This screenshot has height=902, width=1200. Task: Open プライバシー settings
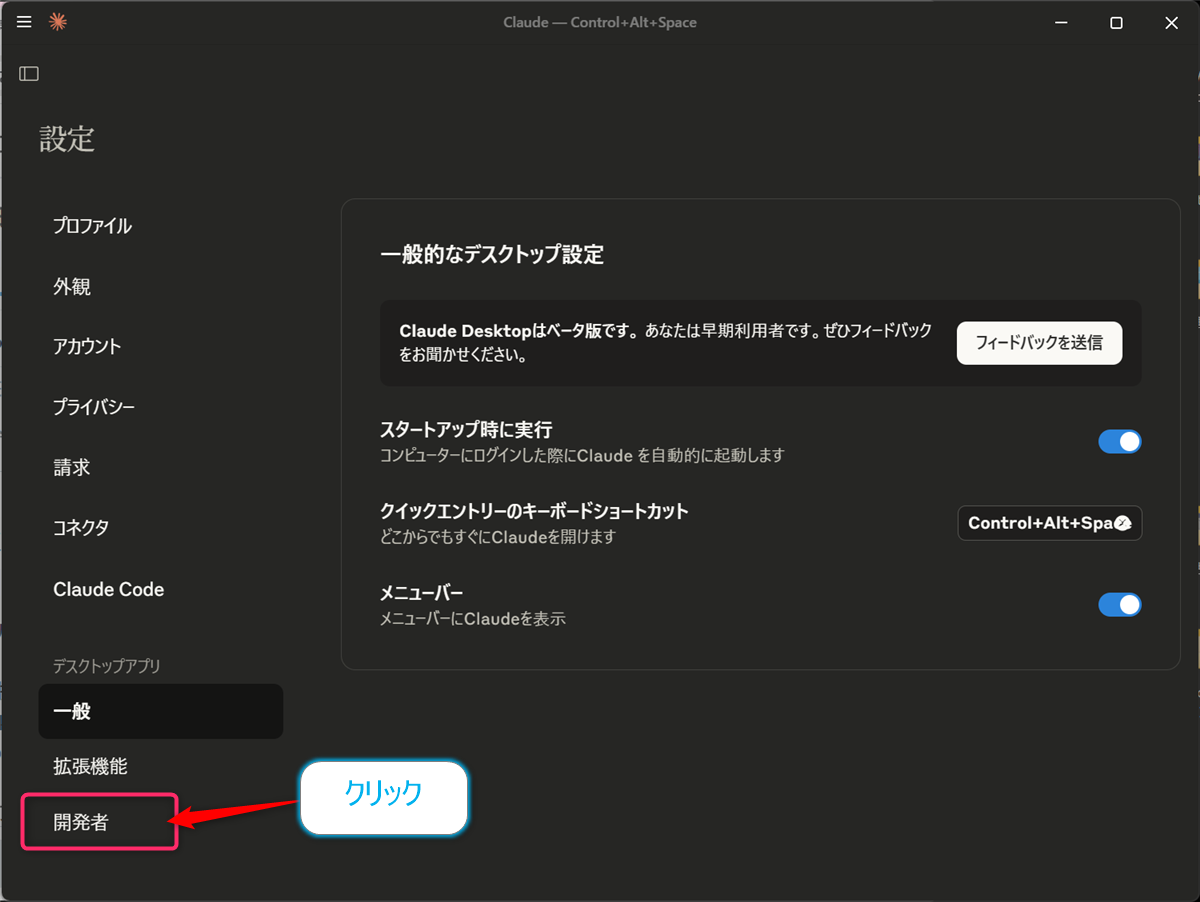(94, 407)
